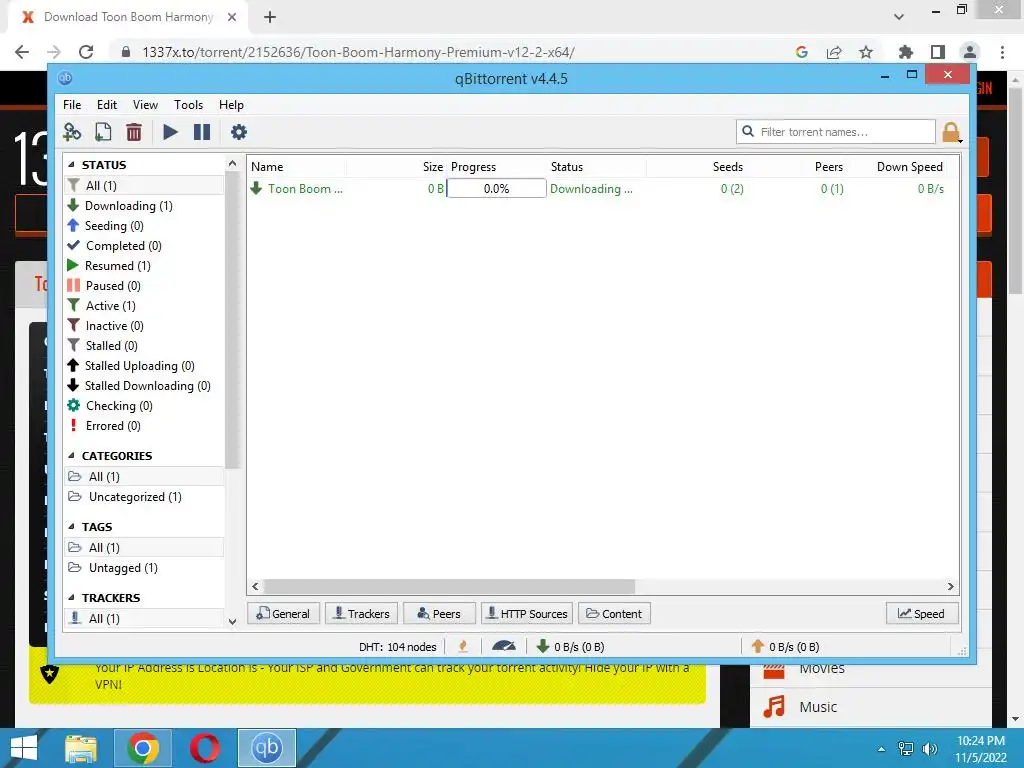This screenshot has width=1024, height=768.
Task: Select Checking (0) status filter
Action: coord(144,406)
